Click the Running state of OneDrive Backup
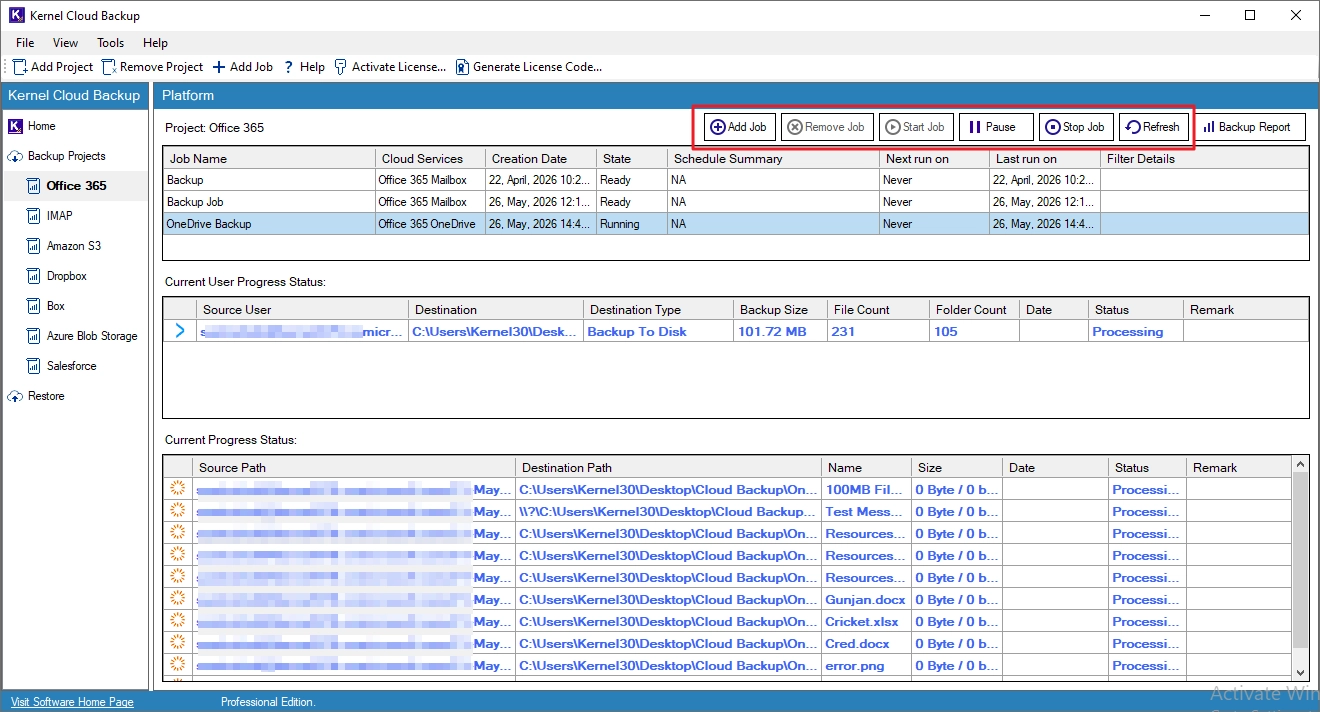The width and height of the screenshot is (1320, 712). pos(620,224)
